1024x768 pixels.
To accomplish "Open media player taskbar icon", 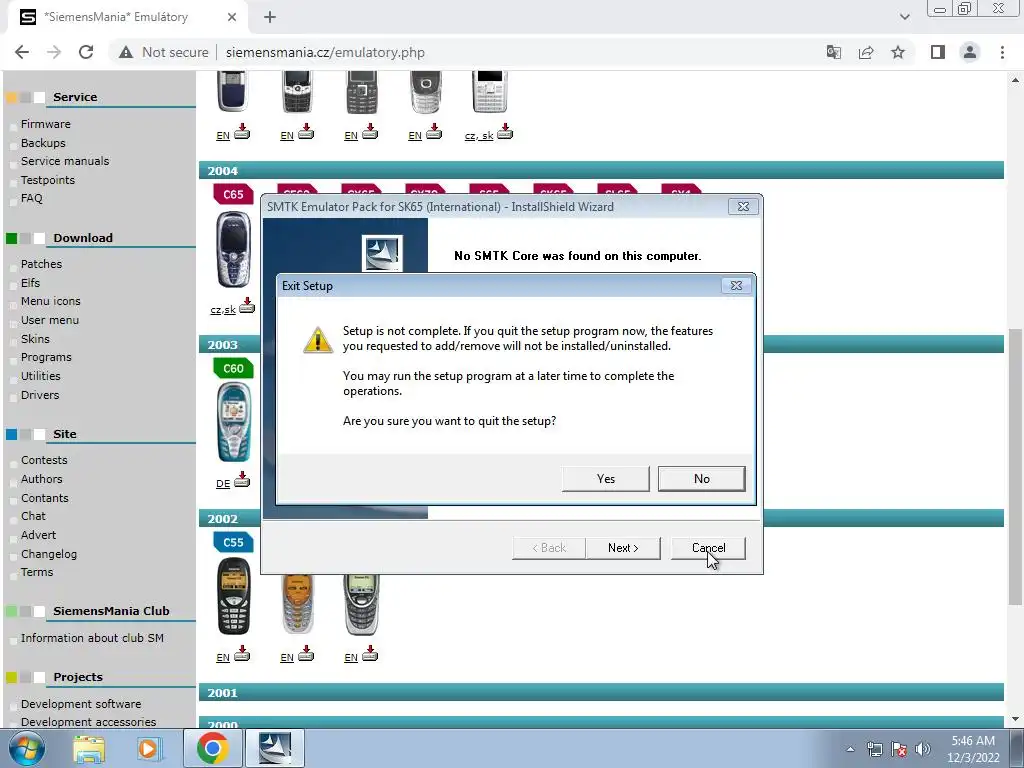I will 149,748.
